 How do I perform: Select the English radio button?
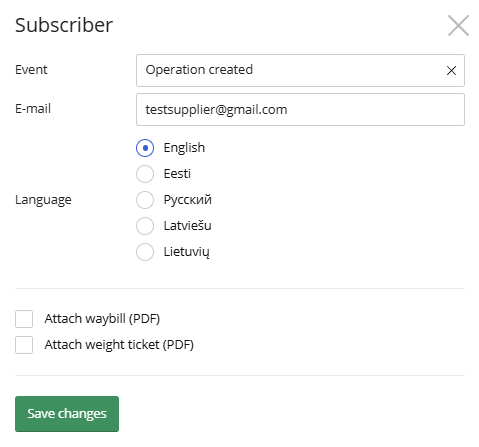point(145,148)
